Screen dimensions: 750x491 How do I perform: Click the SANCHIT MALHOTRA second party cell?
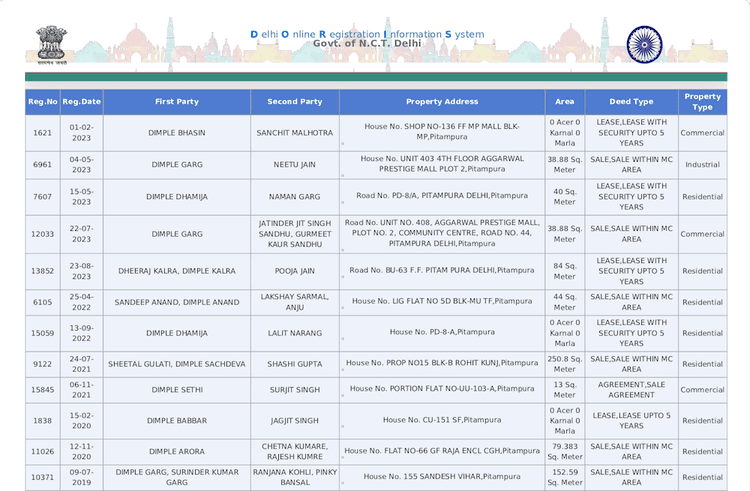295,133
